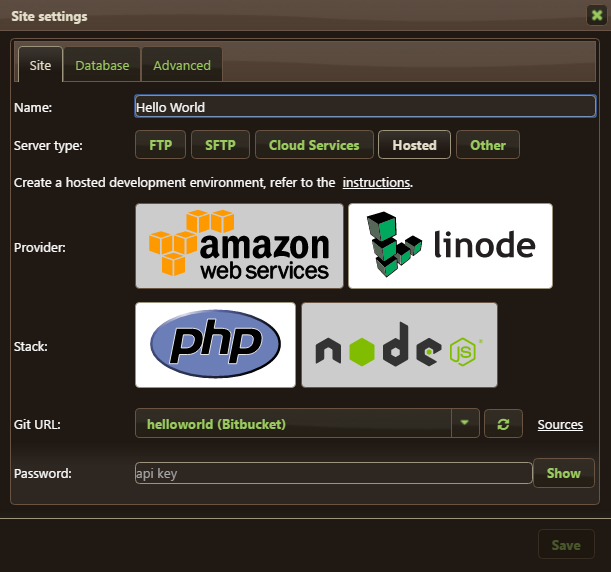Viewport: 611px width, 572px height.
Task: Focus the Password api key field
Action: (x=334, y=473)
